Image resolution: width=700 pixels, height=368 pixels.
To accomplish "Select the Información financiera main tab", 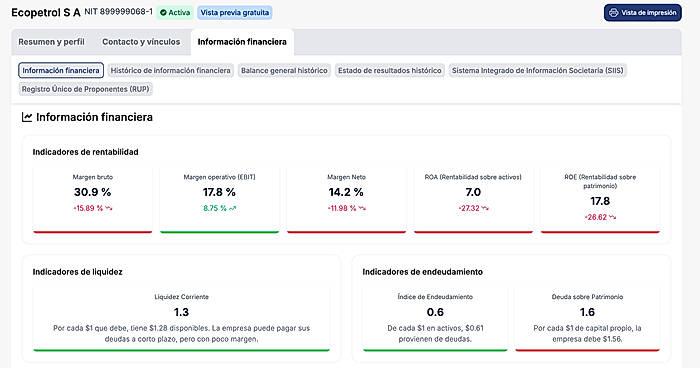I will click(x=242, y=42).
